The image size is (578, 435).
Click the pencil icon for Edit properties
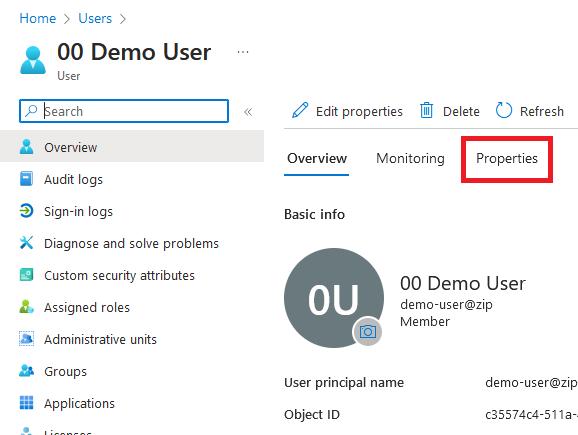tap(300, 110)
